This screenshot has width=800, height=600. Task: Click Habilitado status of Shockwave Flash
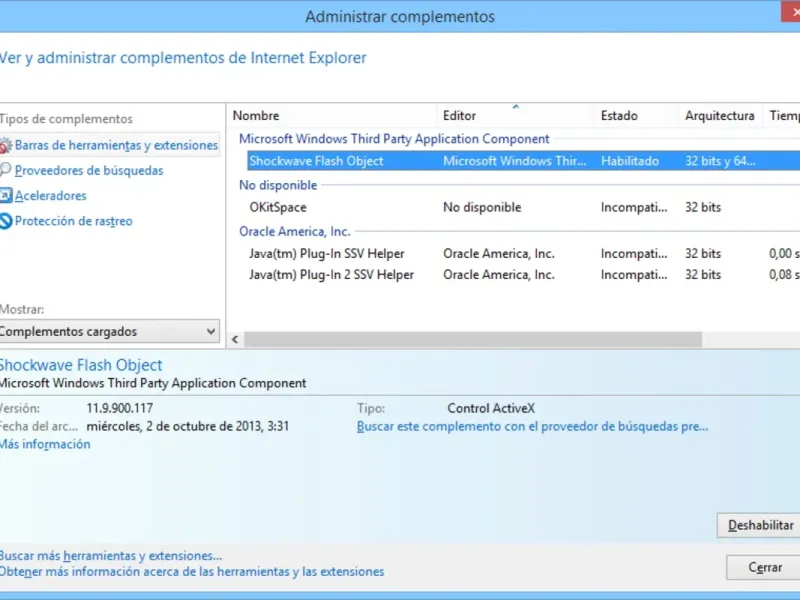pyautogui.click(x=630, y=161)
